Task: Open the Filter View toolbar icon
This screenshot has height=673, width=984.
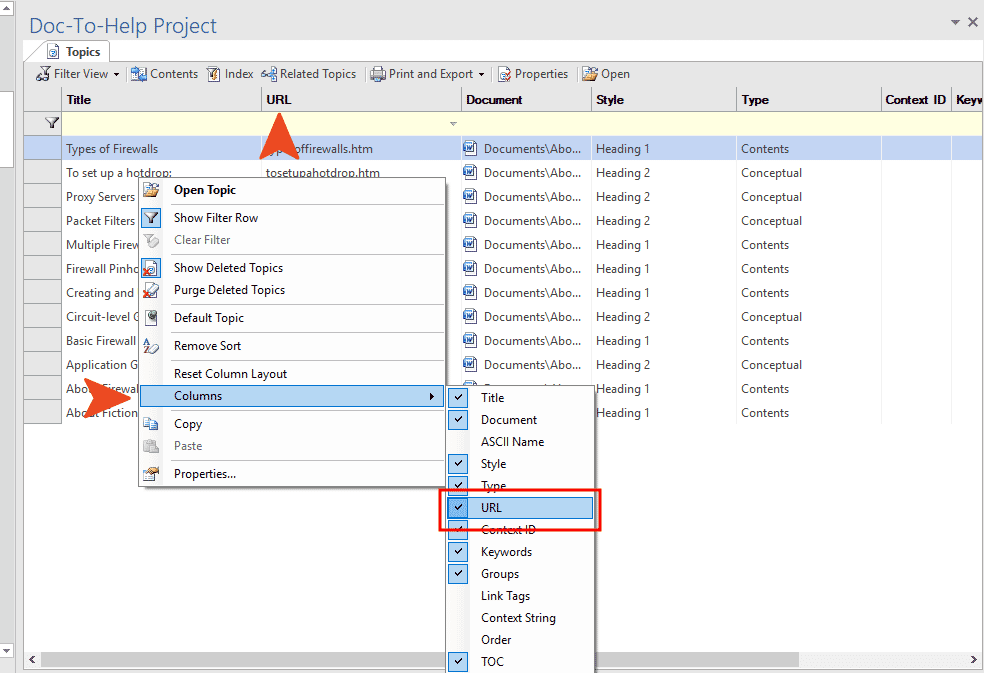Action: [x=43, y=74]
